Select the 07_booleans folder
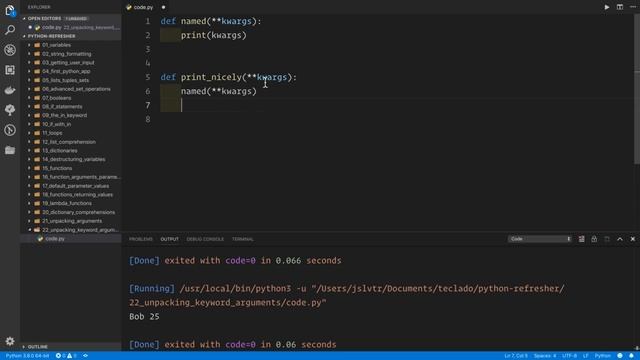 pos(56,98)
